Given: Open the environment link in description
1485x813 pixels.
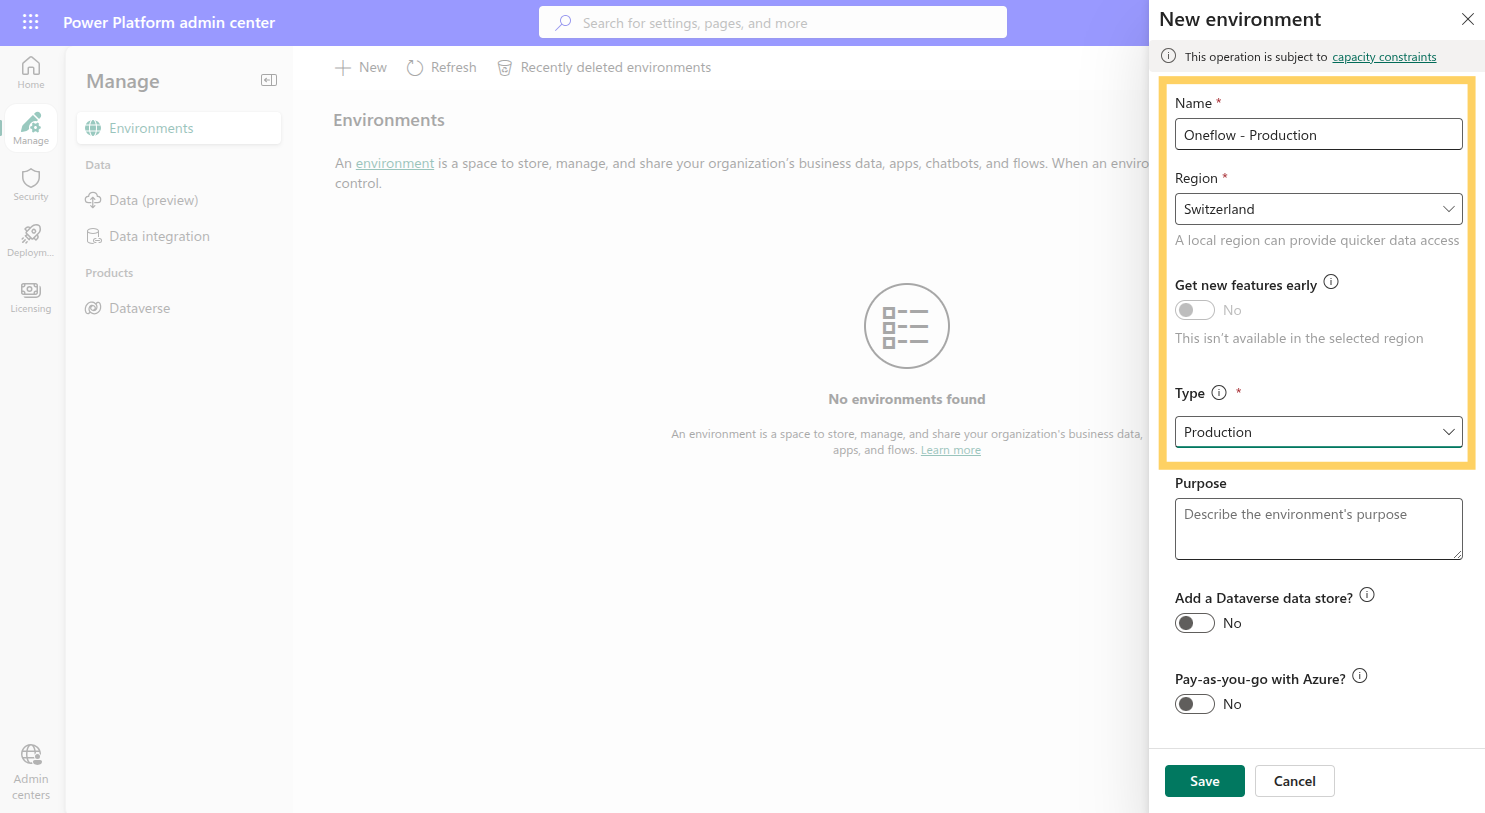Looking at the screenshot, I should [x=395, y=163].
